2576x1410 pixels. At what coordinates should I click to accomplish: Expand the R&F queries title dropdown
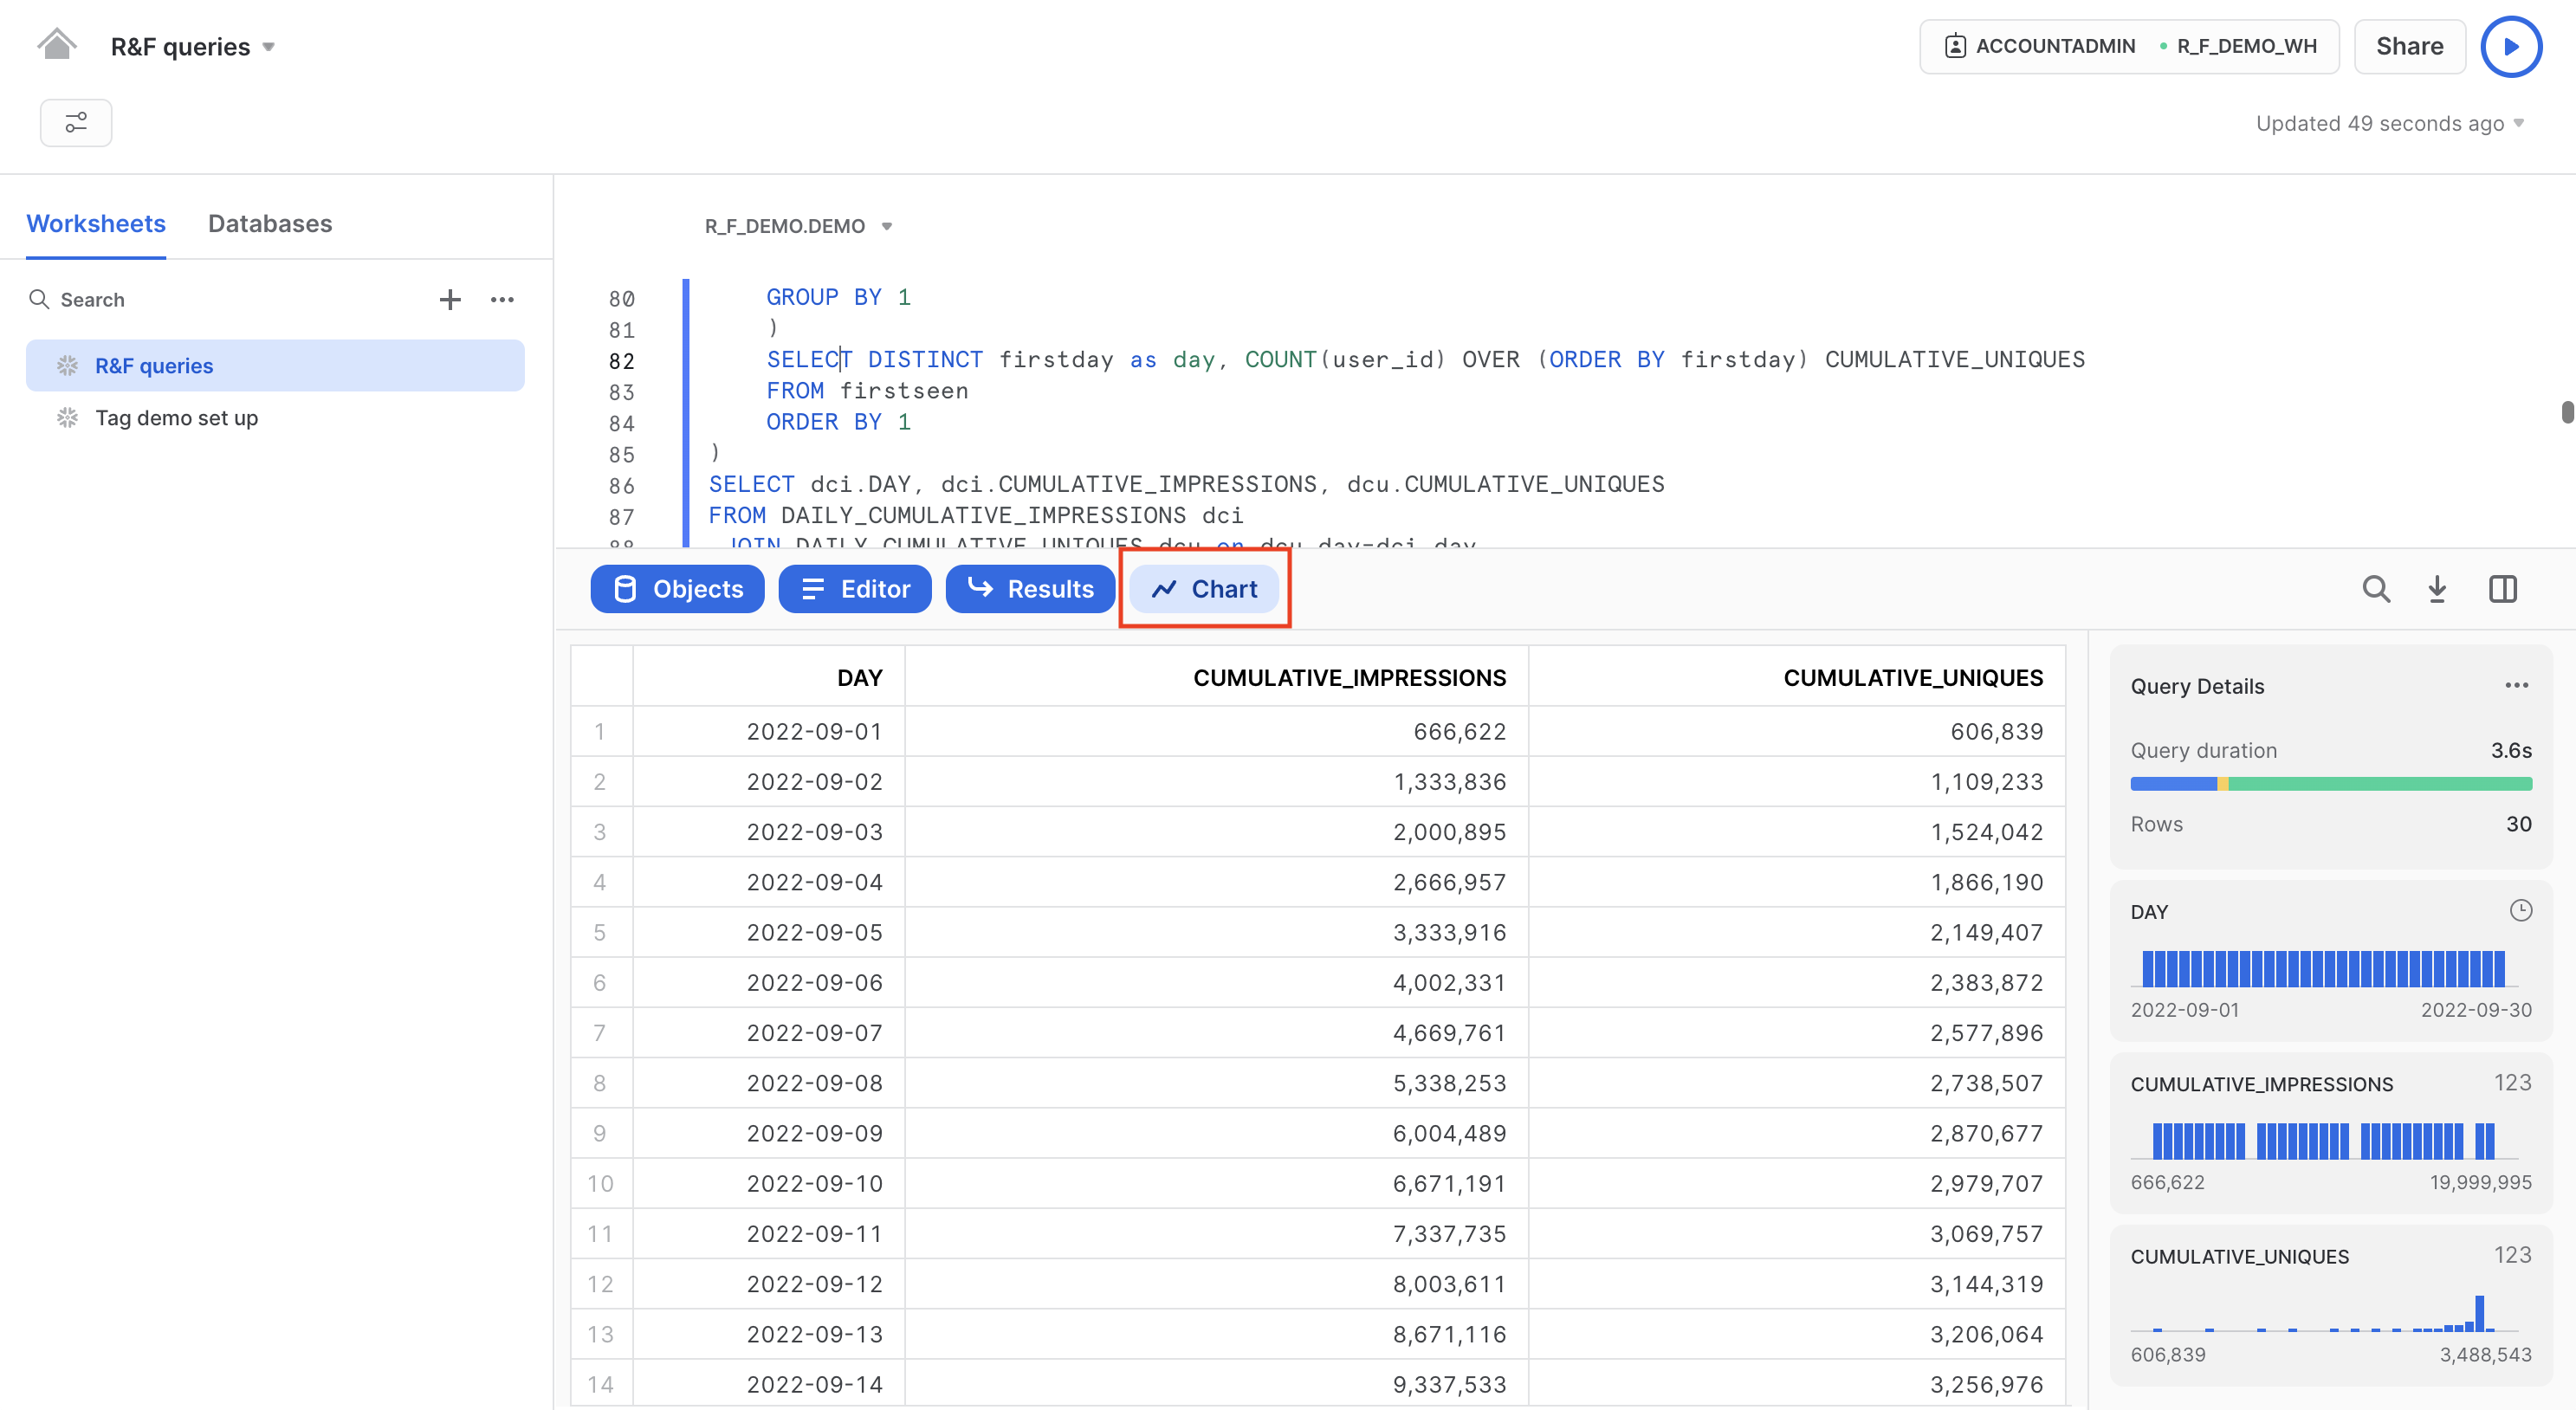268,47
